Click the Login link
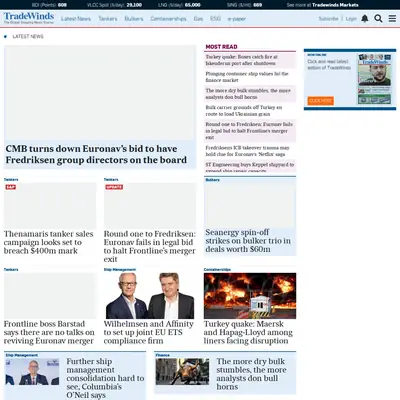 click(x=351, y=19)
